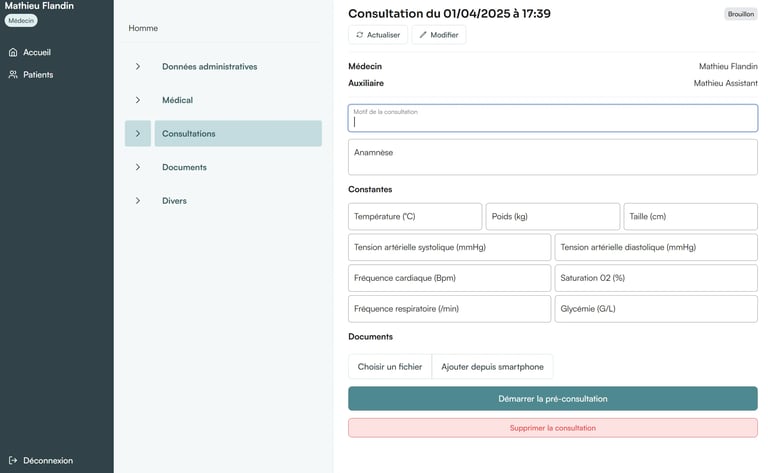Click the Déconnexion logout icon
The image size is (768, 473).
click(13, 460)
